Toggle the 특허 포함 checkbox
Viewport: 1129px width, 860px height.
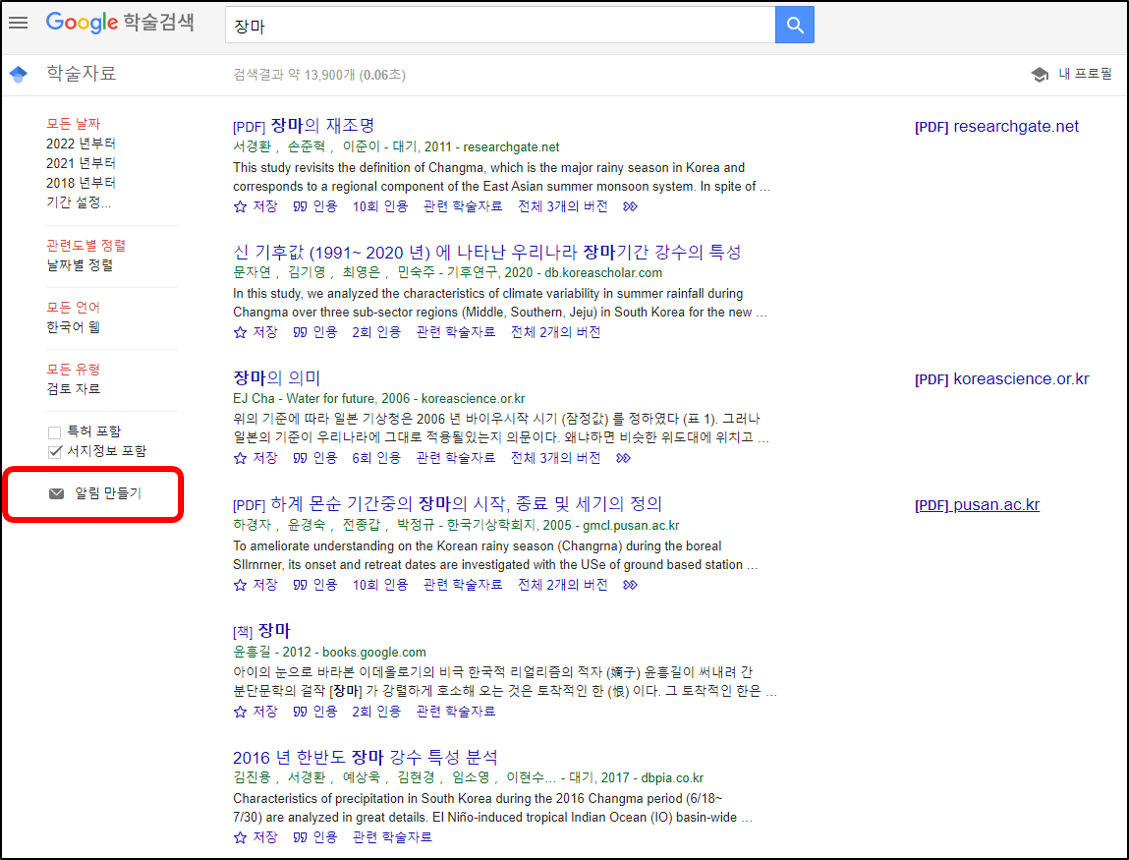(x=54, y=432)
